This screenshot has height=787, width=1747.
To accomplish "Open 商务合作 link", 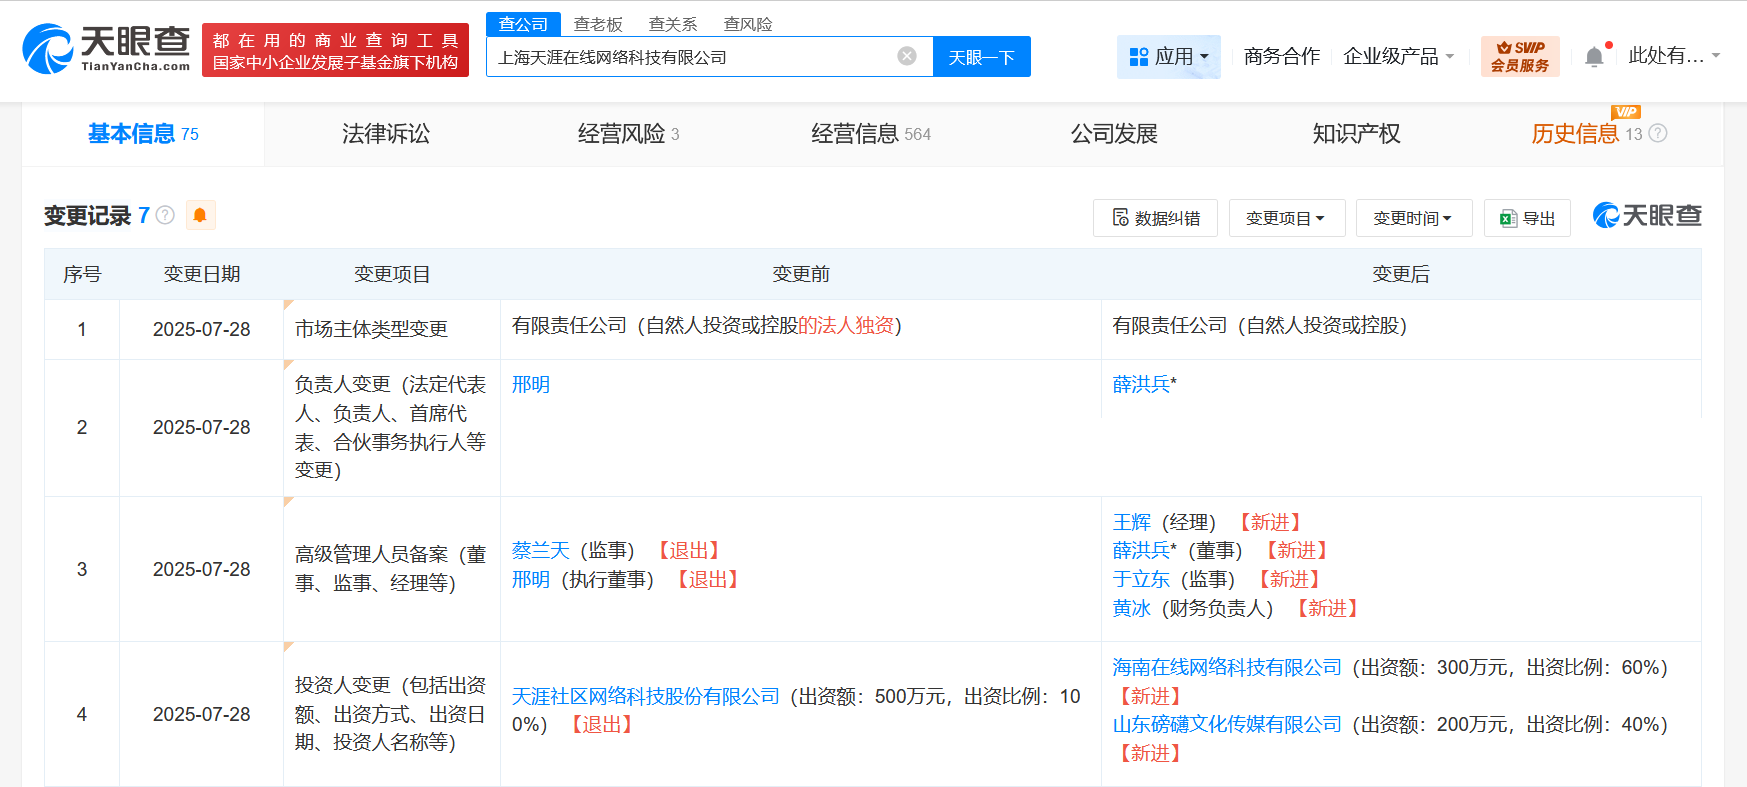I will tap(1281, 56).
